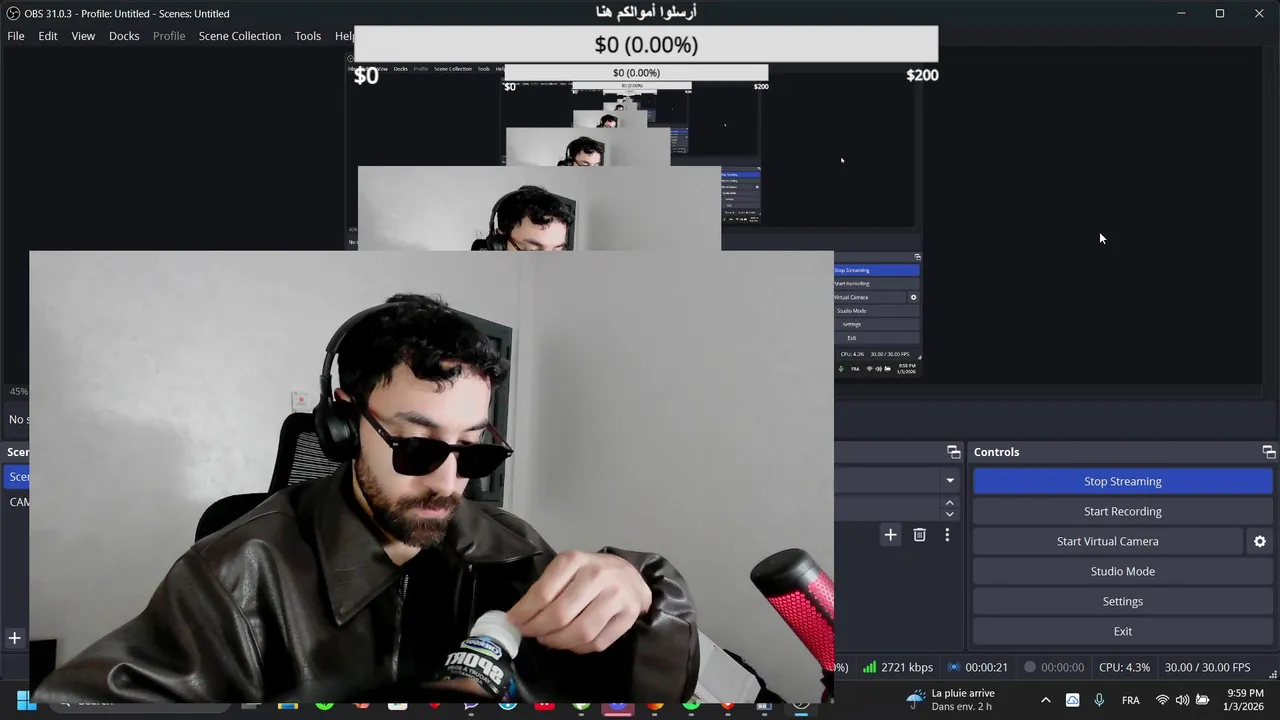
Task: Click the 00:00:21 stream timer
Action: (x=986, y=667)
